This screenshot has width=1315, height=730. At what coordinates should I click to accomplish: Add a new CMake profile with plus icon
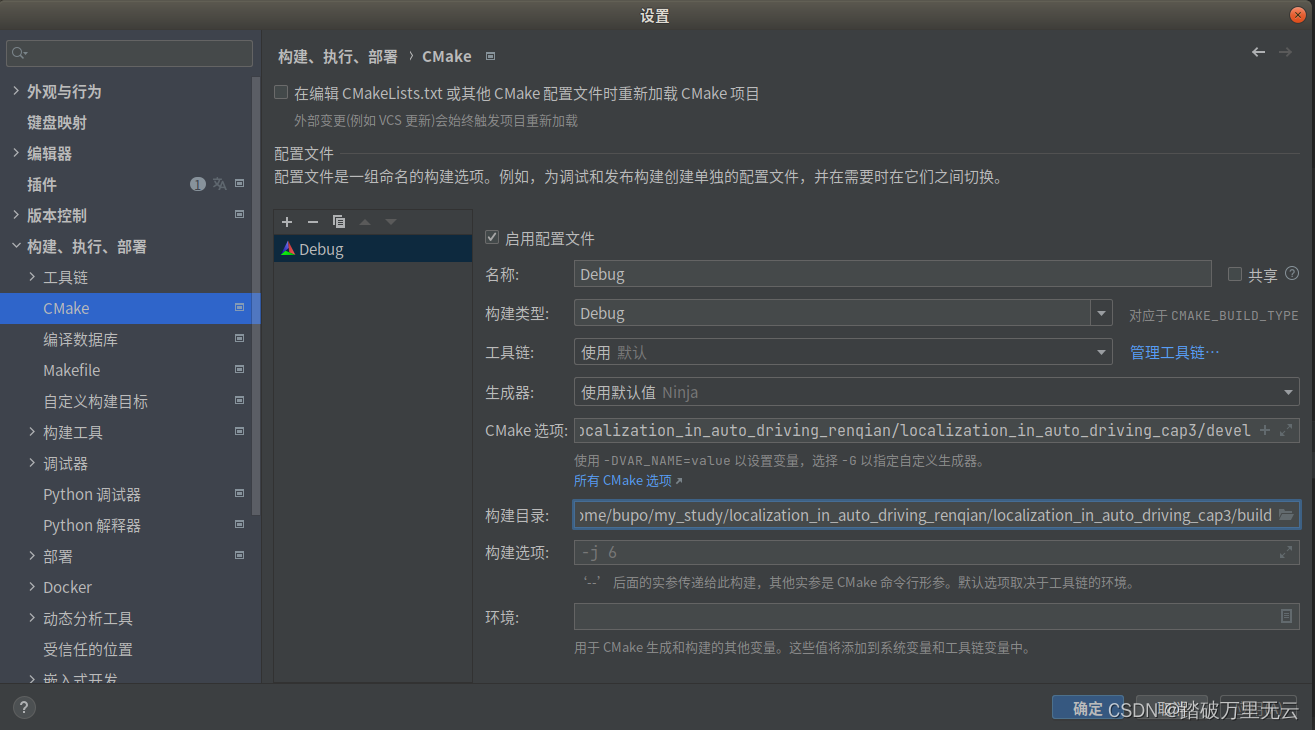pos(287,222)
